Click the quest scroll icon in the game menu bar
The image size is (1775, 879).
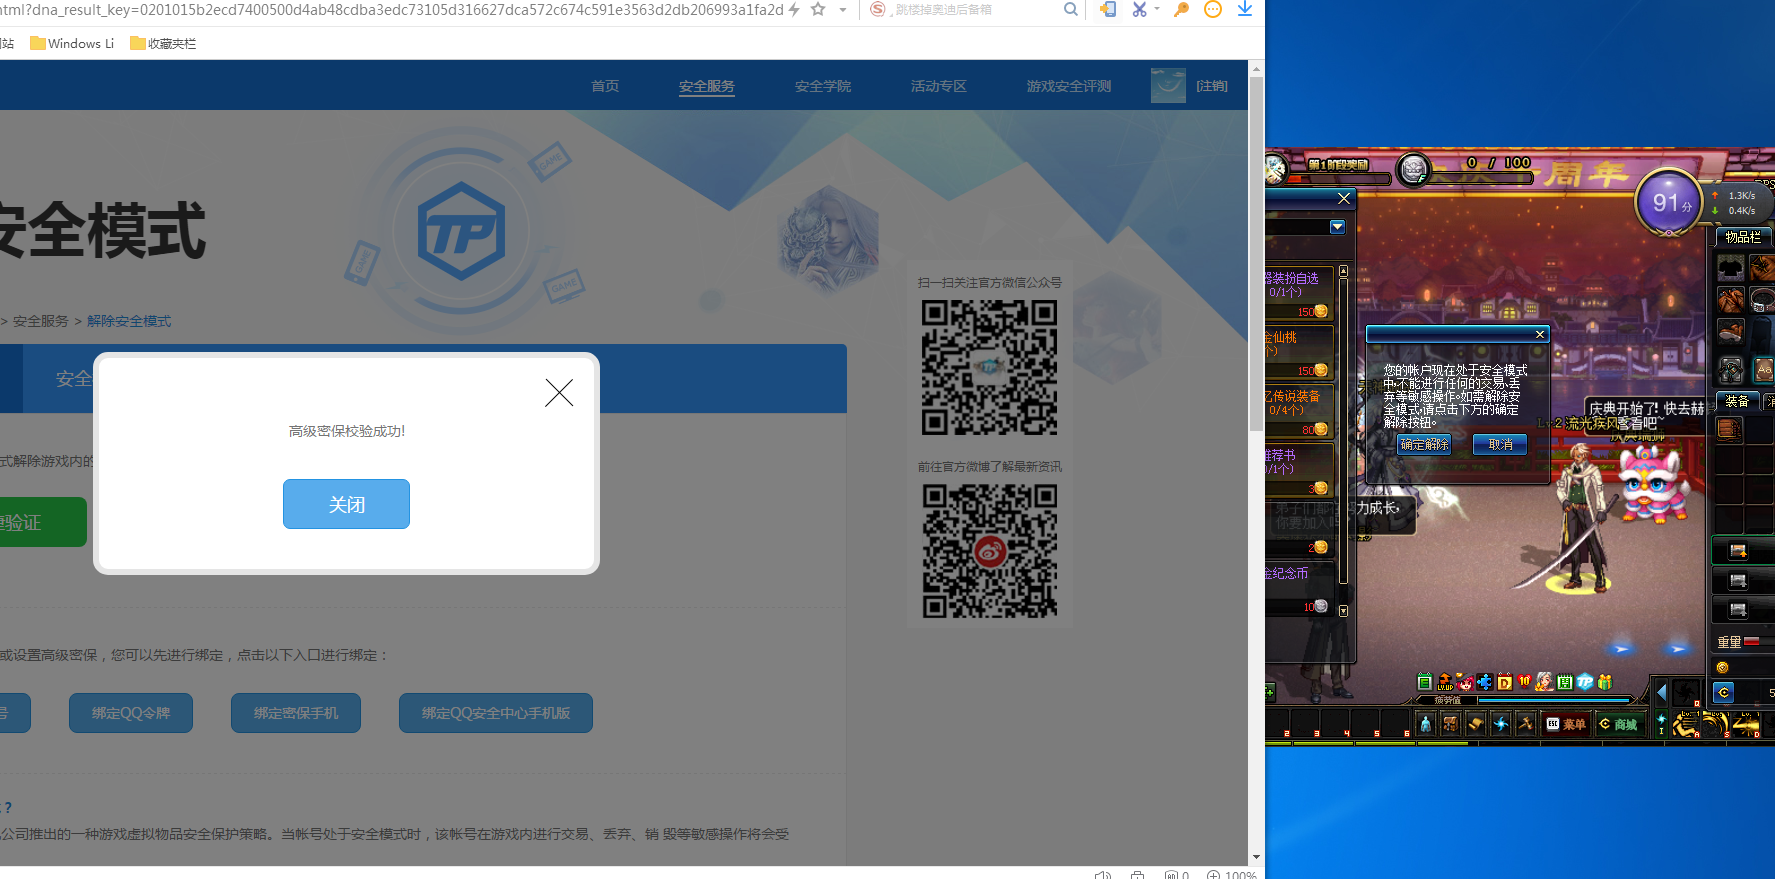click(x=1476, y=723)
